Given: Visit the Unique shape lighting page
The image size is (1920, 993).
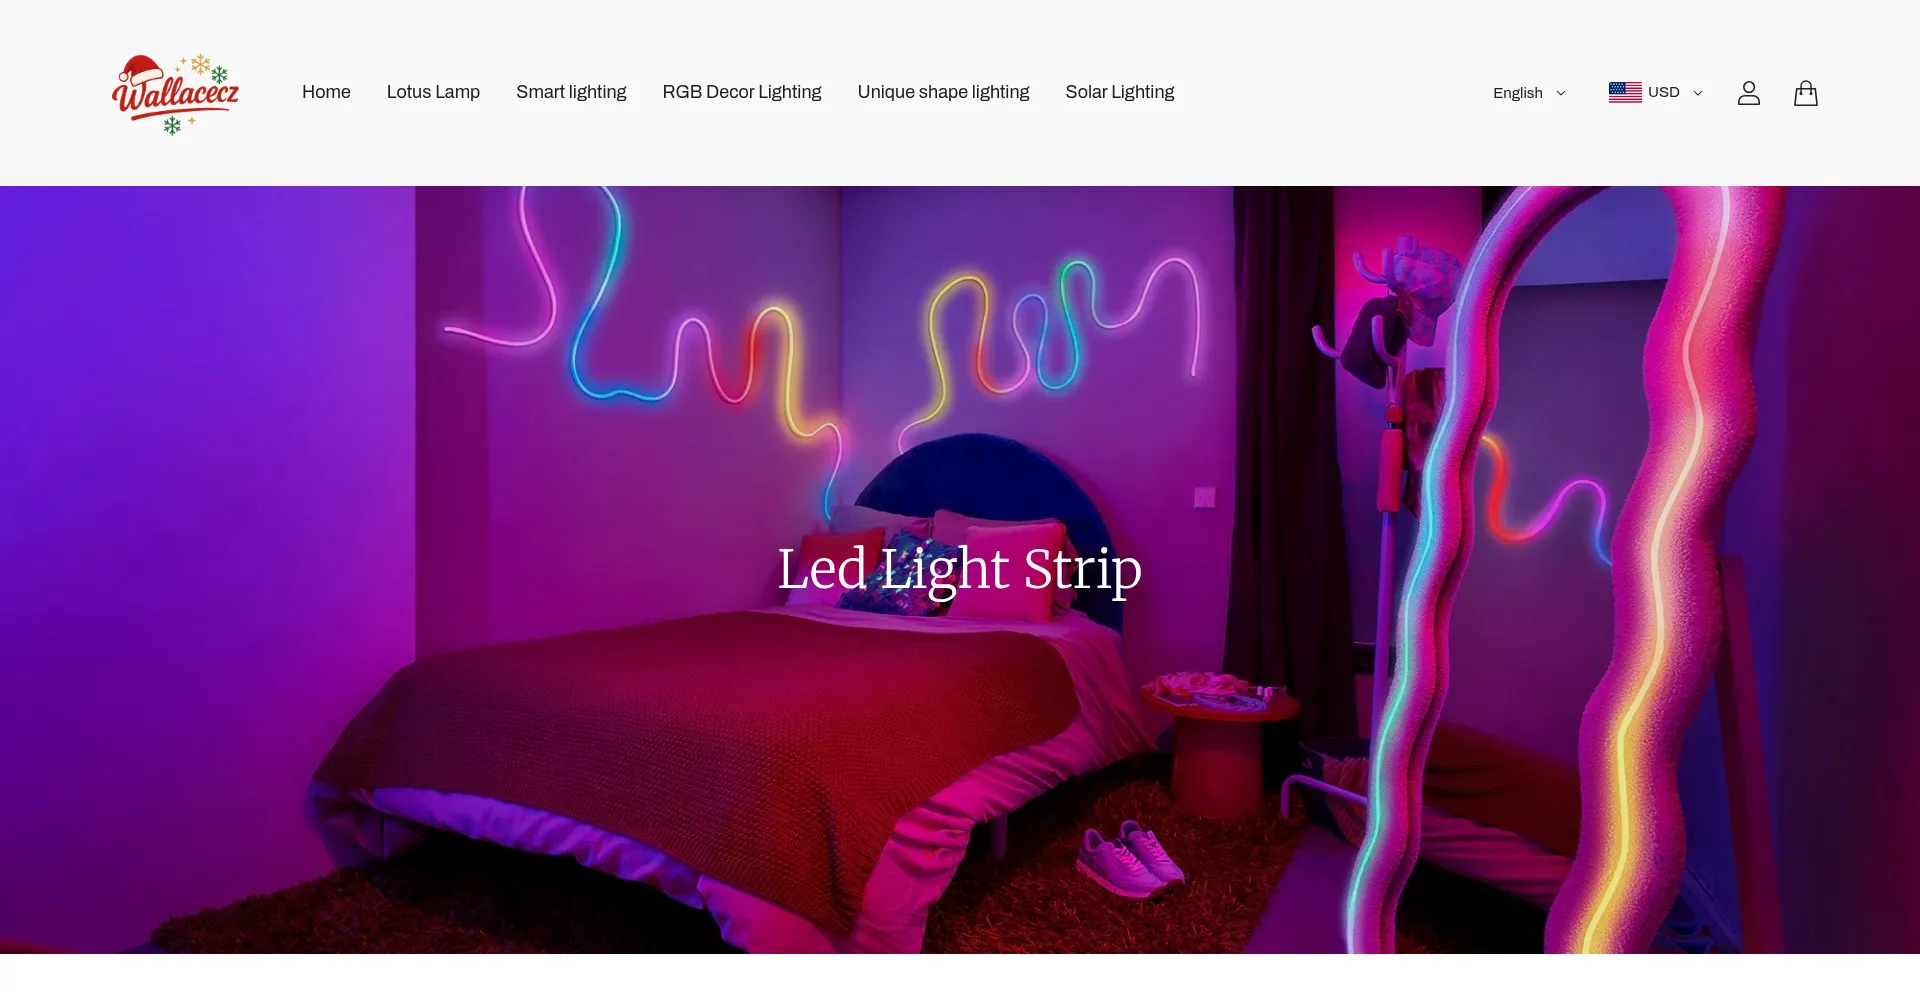Looking at the screenshot, I should click(943, 92).
